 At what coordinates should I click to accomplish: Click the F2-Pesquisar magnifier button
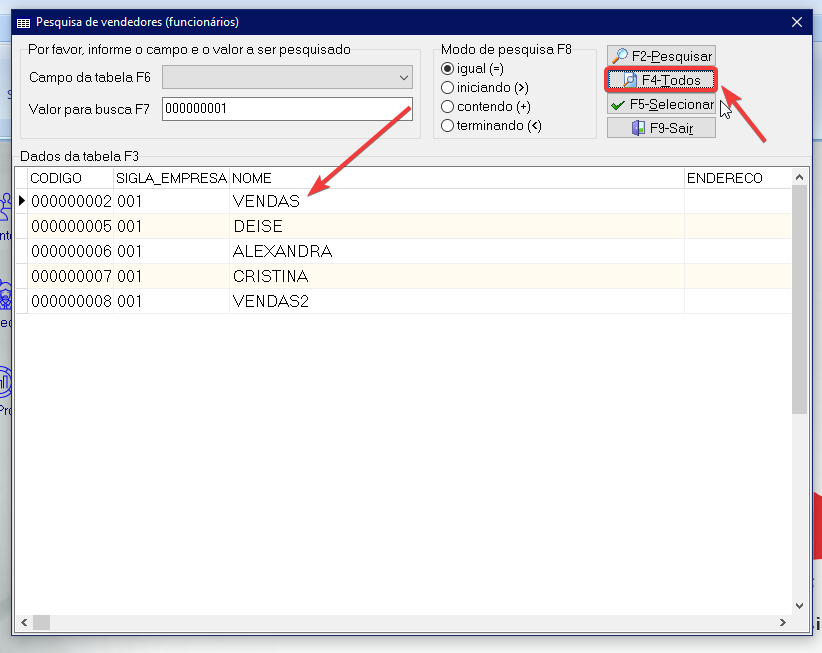[661, 57]
